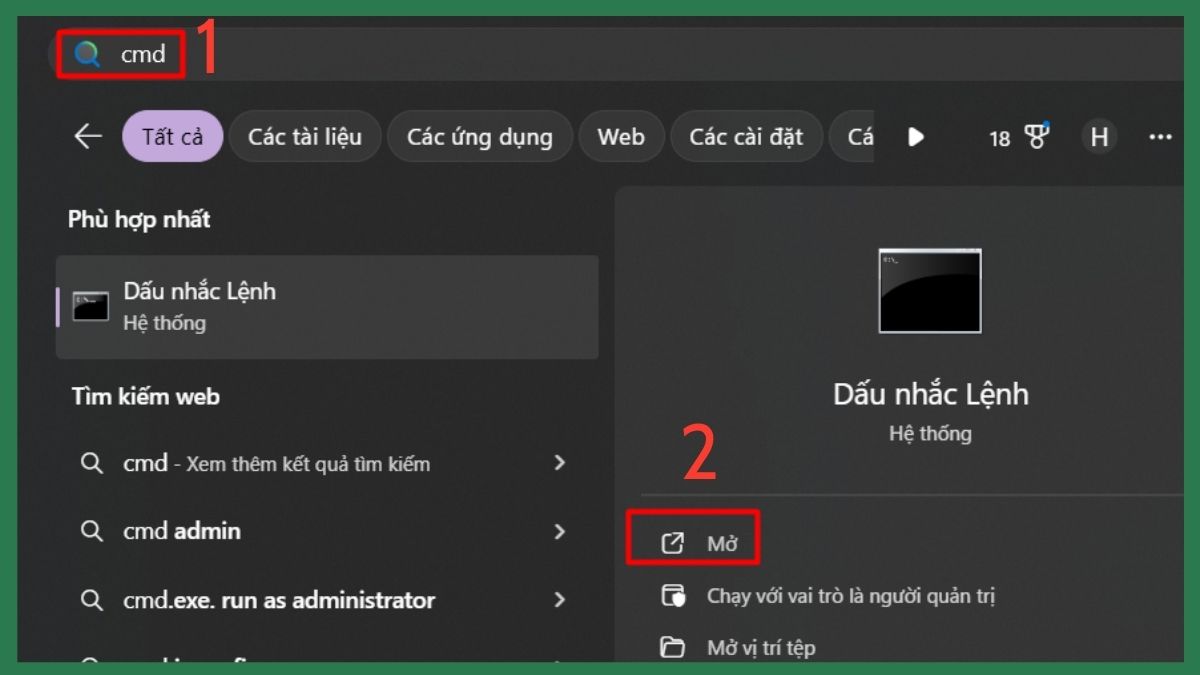Viewport: 1200px width, 675px height.
Task: Click the arrow to reveal more filter tabs
Action: [916, 138]
